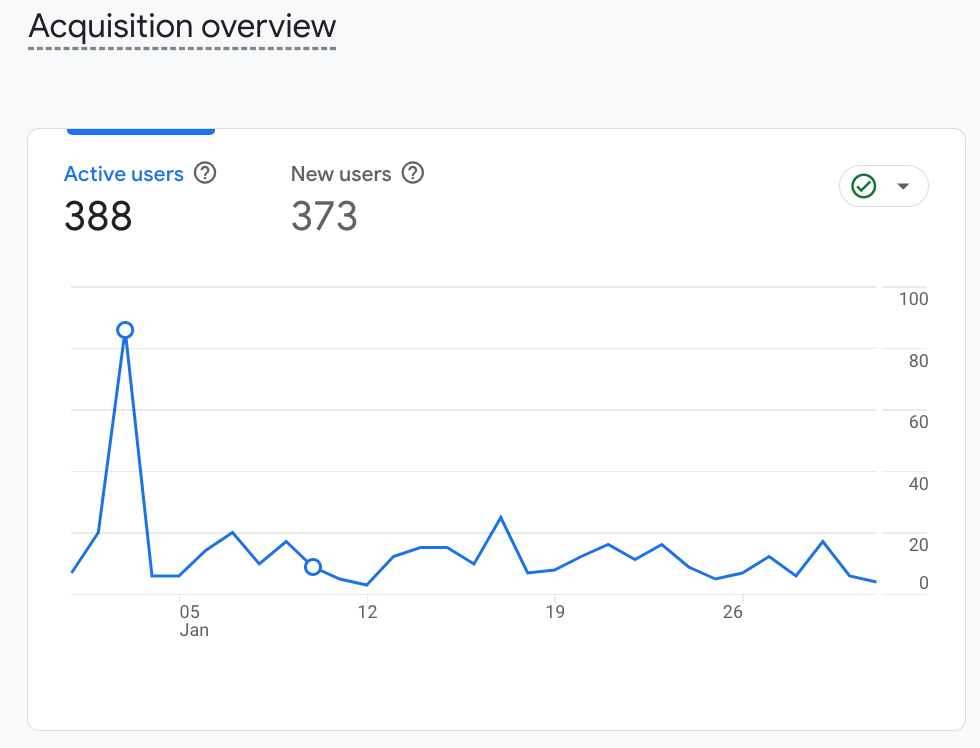980x748 pixels.
Task: Select the highest peak marker on the chart
Action: pos(125,330)
